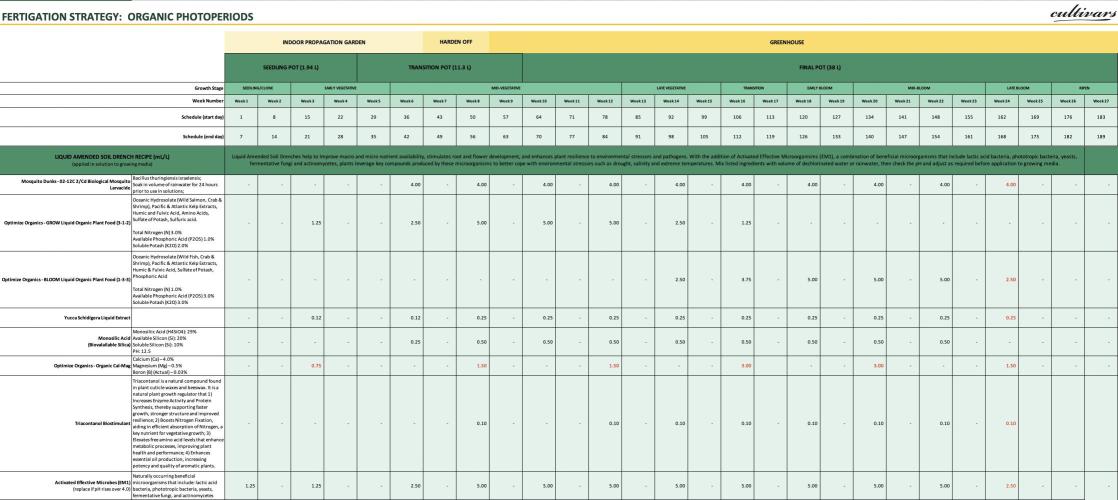Screen dimensions: 1118x500
Task: Click end day cell '140'
Action: tap(870, 136)
